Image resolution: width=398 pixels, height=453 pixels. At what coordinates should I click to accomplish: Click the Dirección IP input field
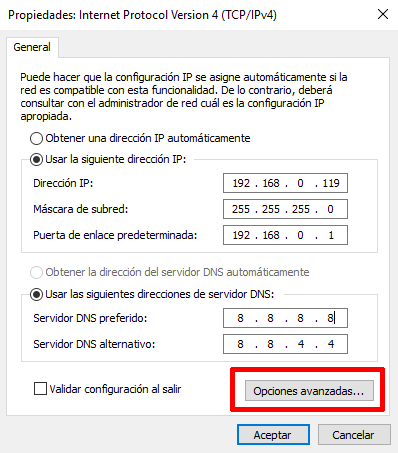click(x=285, y=183)
